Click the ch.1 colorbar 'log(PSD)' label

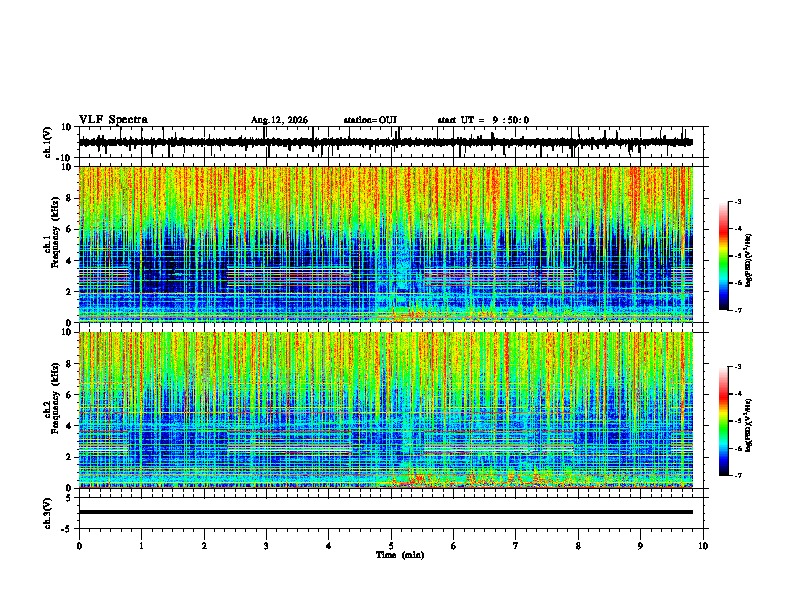click(749, 261)
